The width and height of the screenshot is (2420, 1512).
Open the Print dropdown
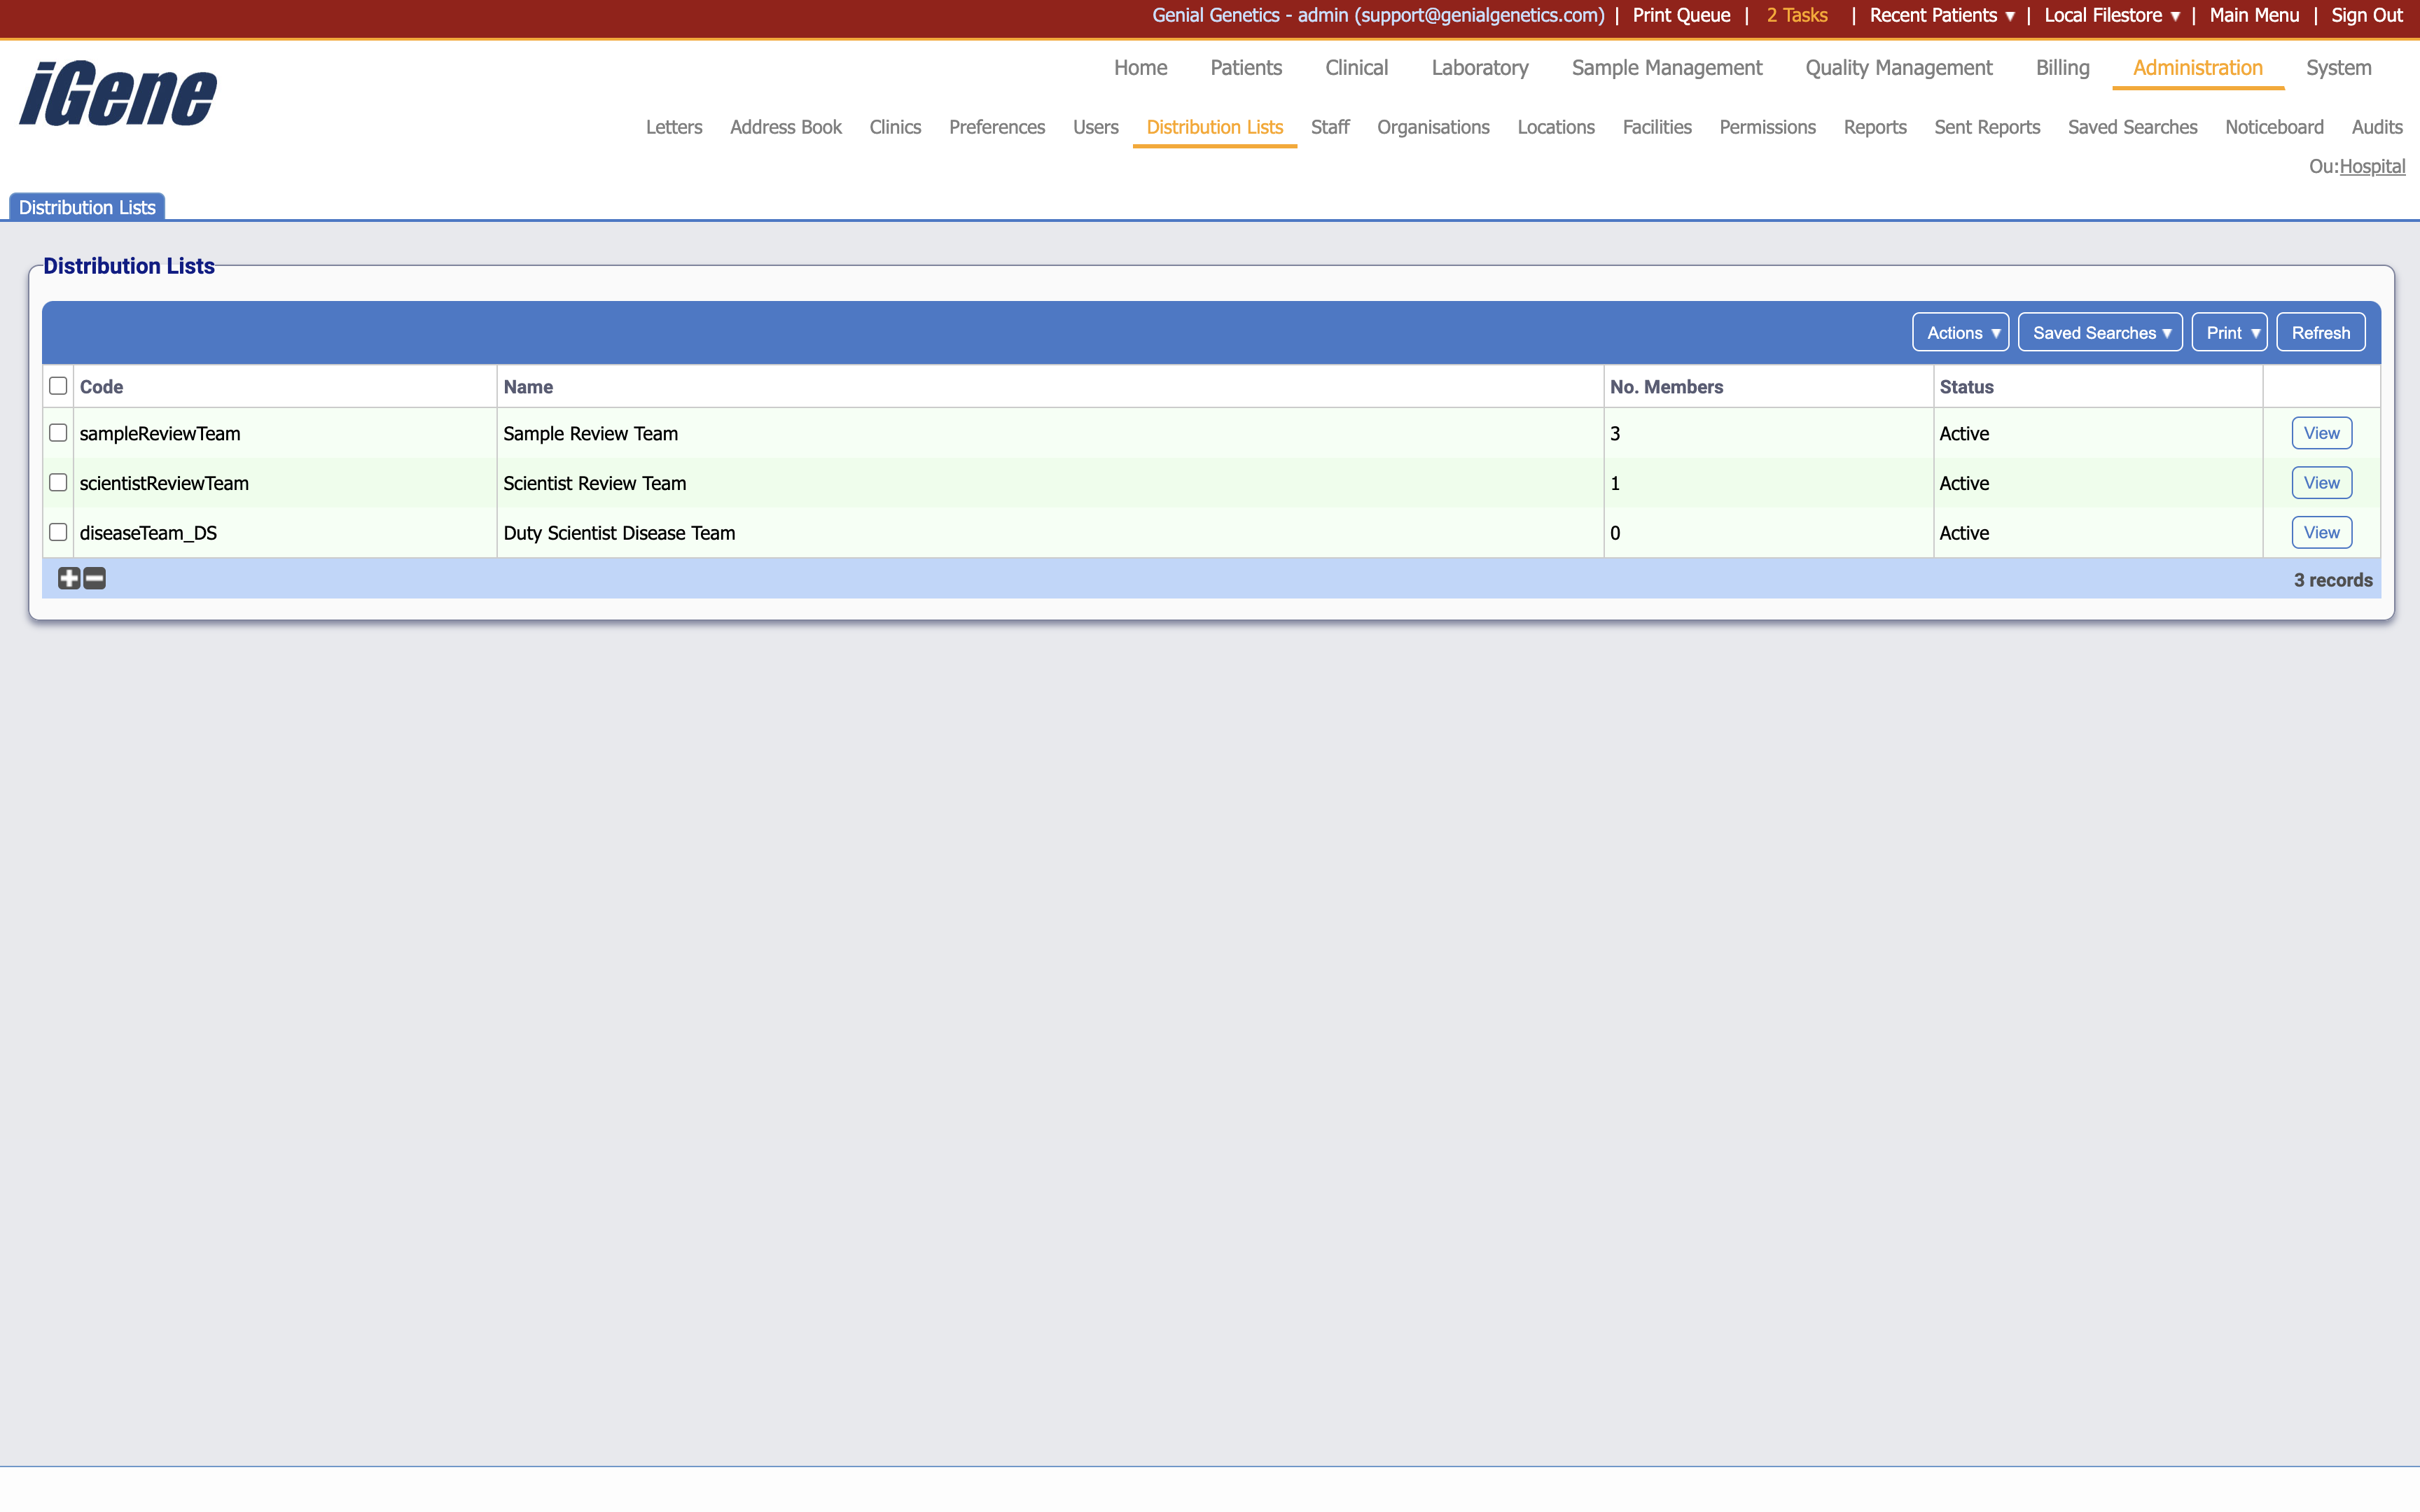point(2230,332)
